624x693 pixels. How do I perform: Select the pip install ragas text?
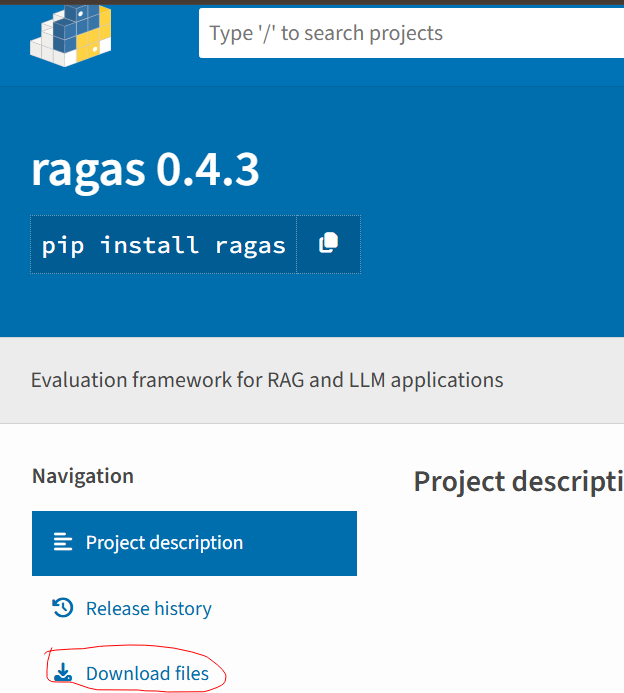point(164,245)
